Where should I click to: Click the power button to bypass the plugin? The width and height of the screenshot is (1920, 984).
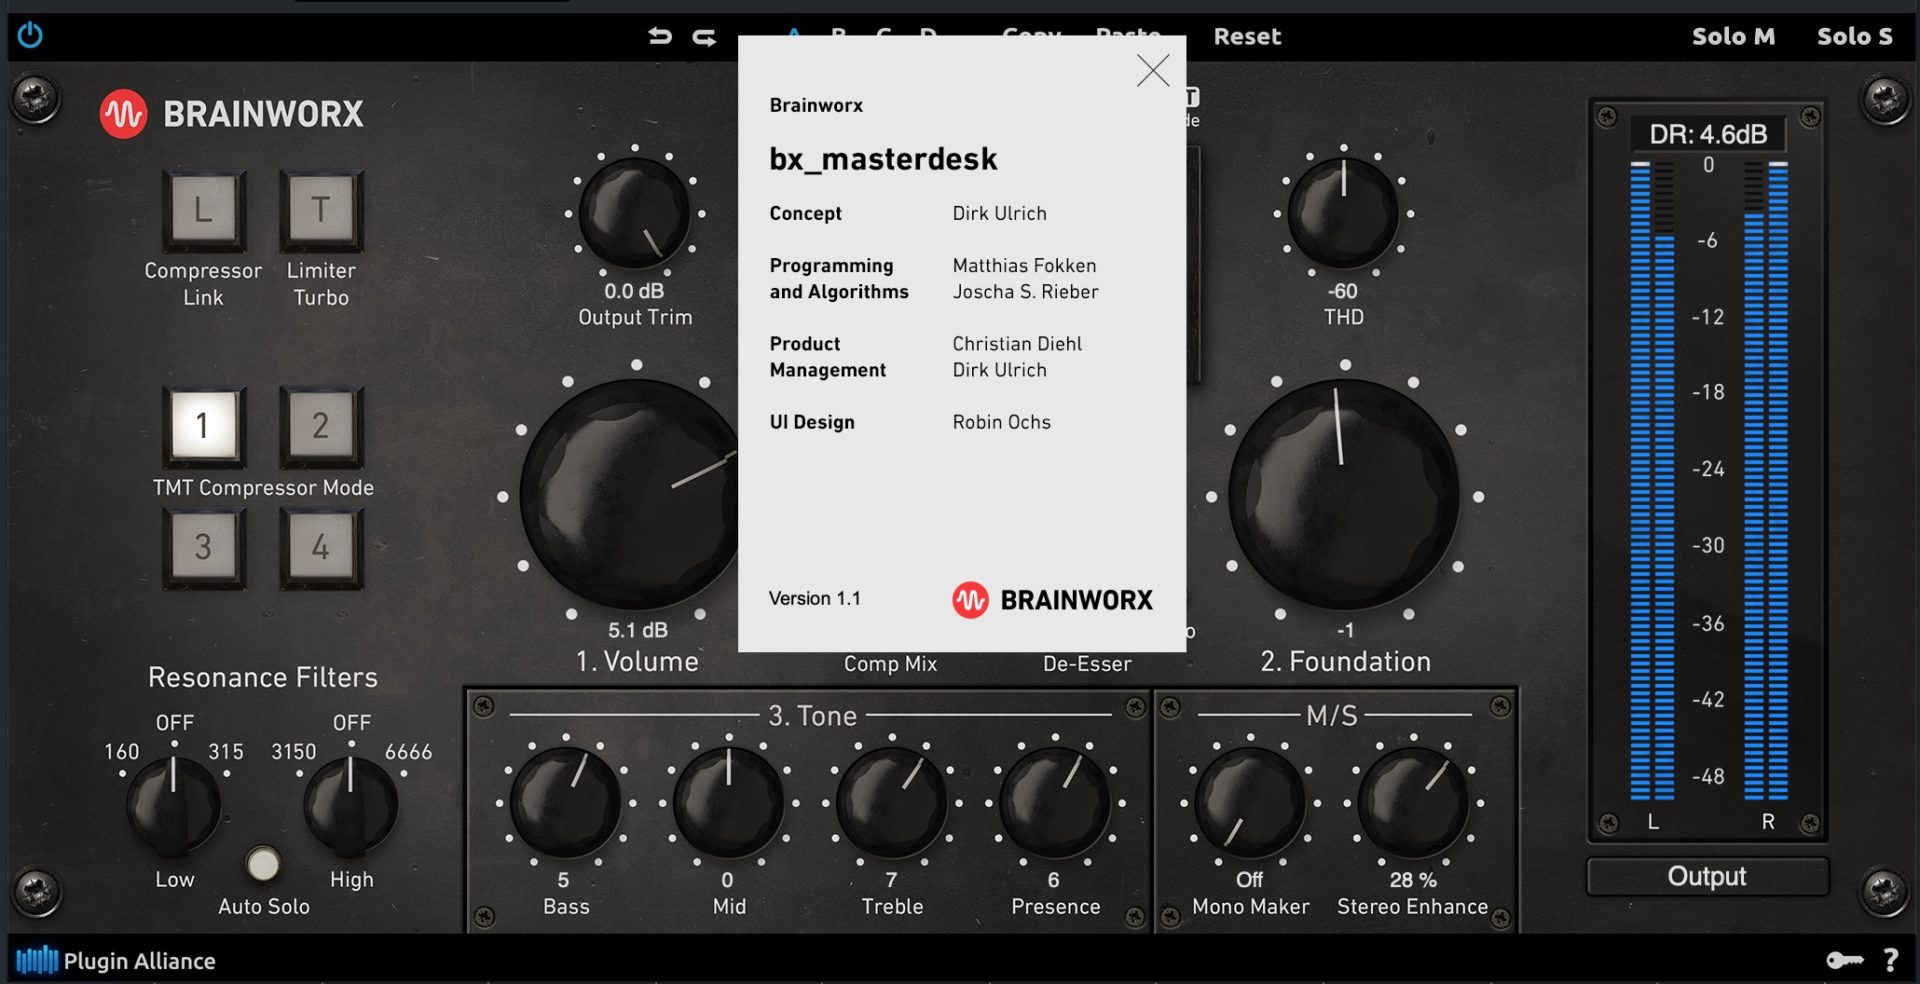(28, 36)
